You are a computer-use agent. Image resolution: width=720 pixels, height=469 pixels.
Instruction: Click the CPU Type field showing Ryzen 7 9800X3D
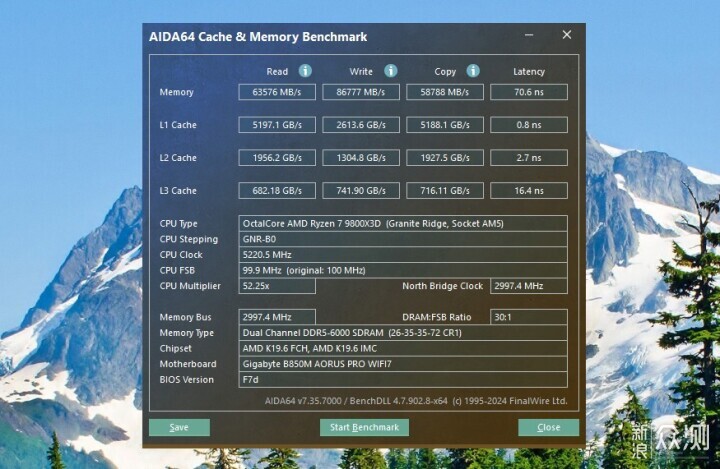tap(403, 223)
